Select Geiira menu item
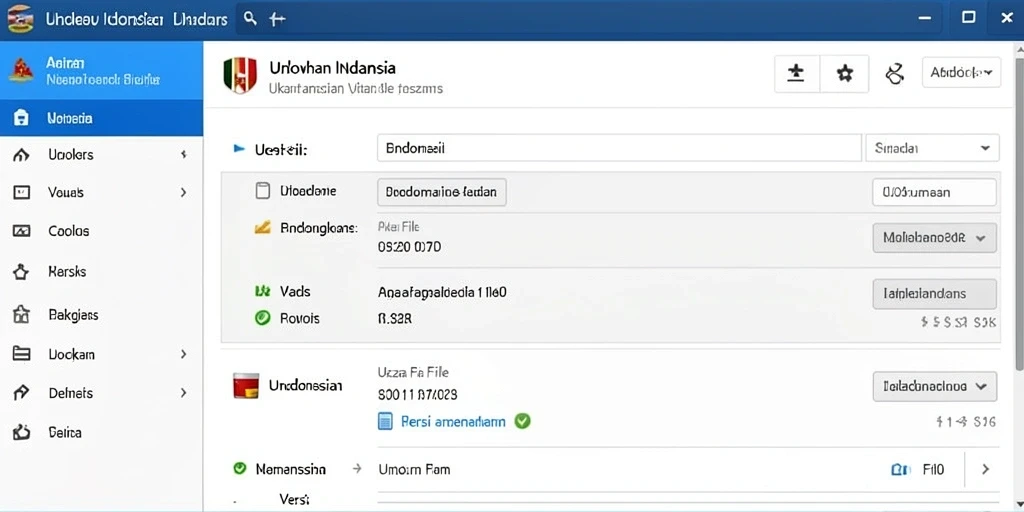 click(x=101, y=432)
